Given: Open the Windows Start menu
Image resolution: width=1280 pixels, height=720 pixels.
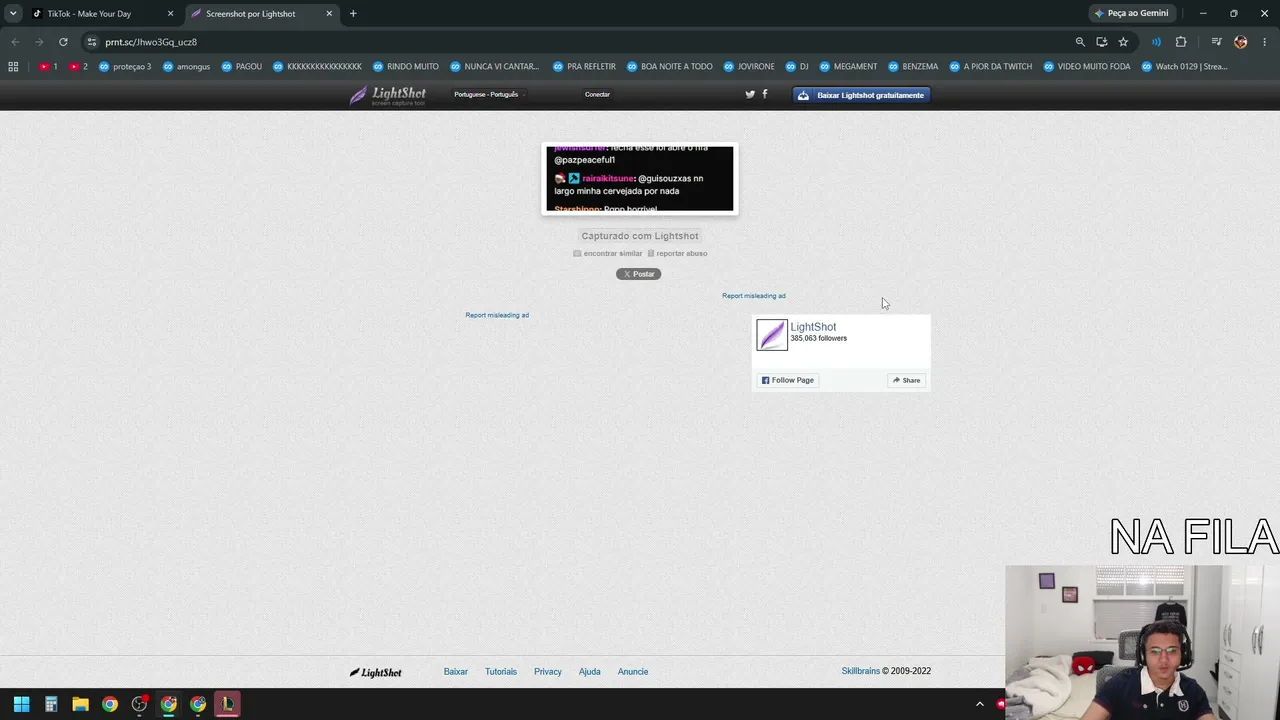Looking at the screenshot, I should (21, 704).
